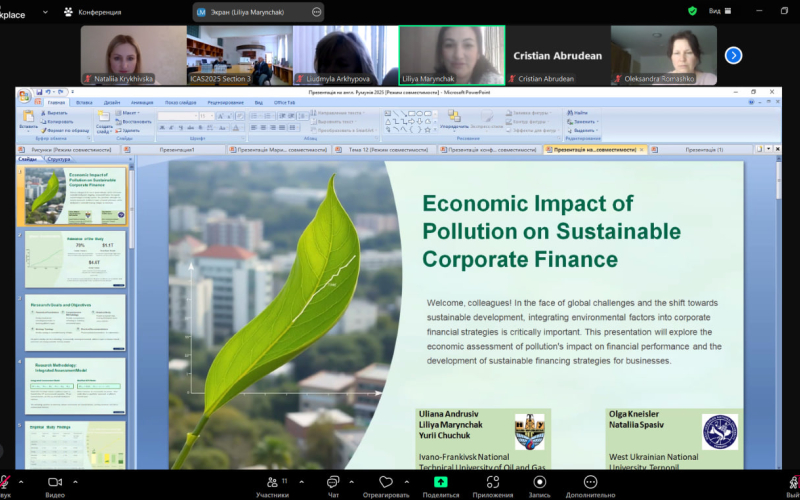Click the Cristian Abrudean participant tile
The width and height of the screenshot is (800, 500).
tap(558, 55)
